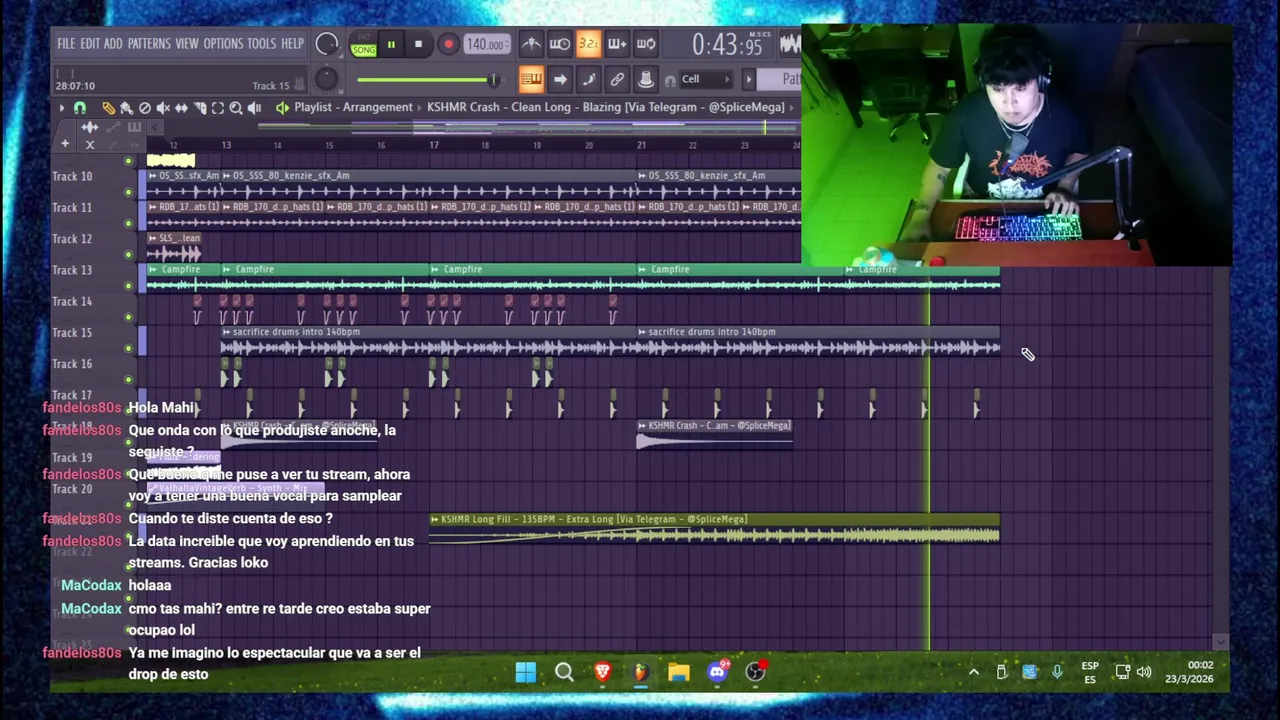This screenshot has height=720, width=1280.
Task: Click the oscilloscope waveform beside time display
Action: [790, 44]
